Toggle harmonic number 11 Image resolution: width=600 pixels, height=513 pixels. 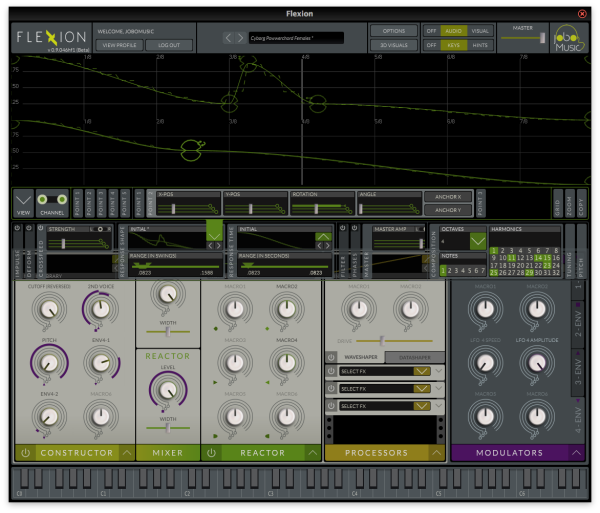pyautogui.click(x=512, y=258)
